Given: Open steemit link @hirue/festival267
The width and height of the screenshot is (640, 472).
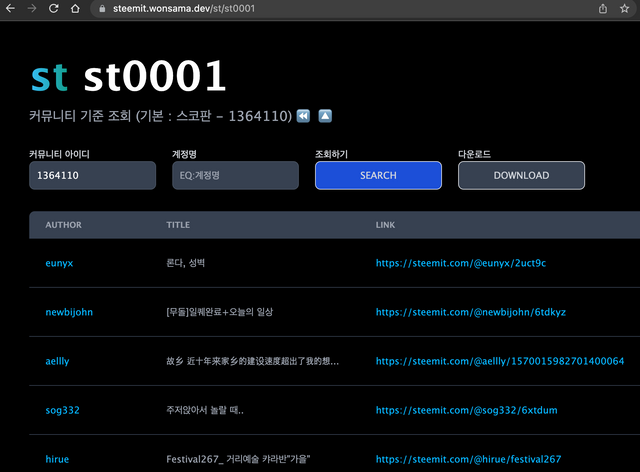Looking at the screenshot, I should click(x=469, y=459).
